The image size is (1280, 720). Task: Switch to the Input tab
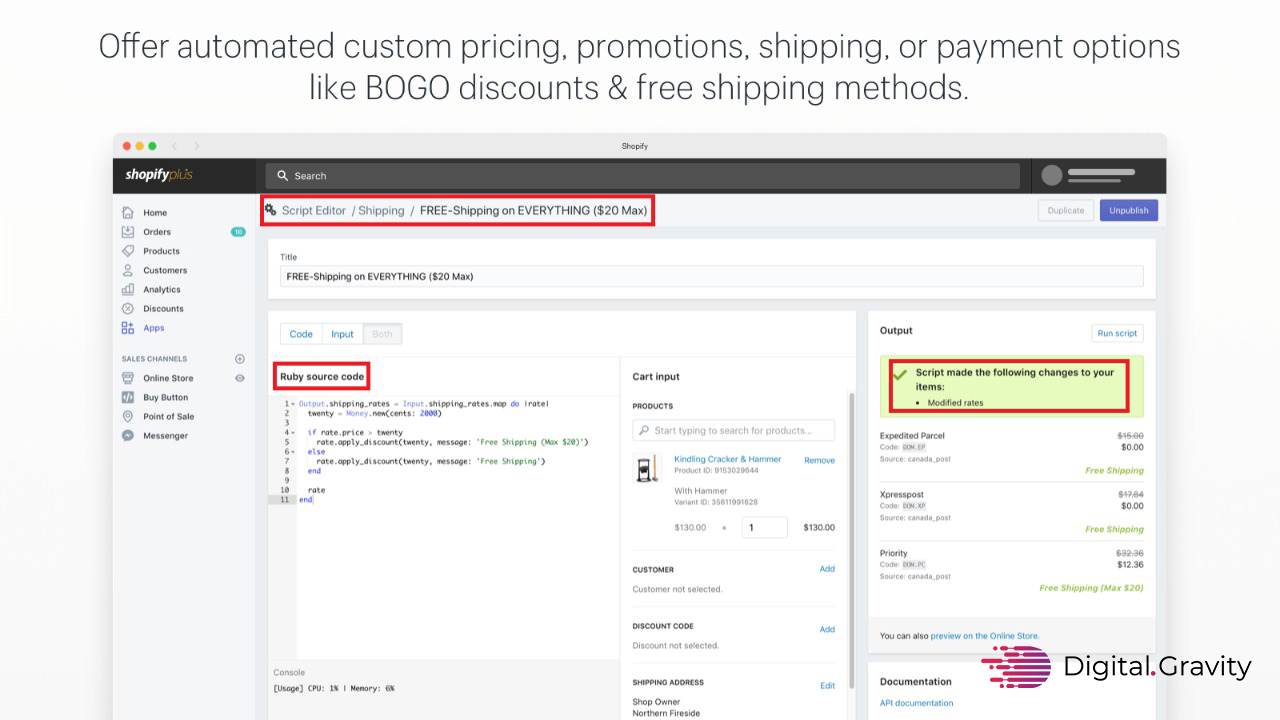[x=342, y=334]
